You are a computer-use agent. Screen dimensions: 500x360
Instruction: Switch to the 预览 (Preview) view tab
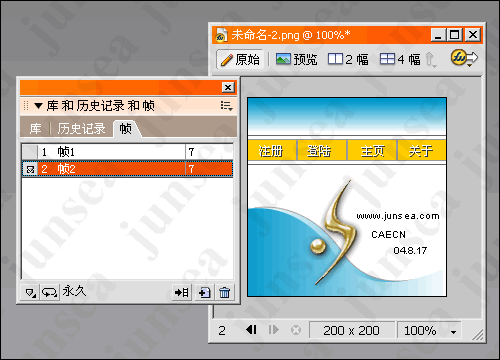296,60
